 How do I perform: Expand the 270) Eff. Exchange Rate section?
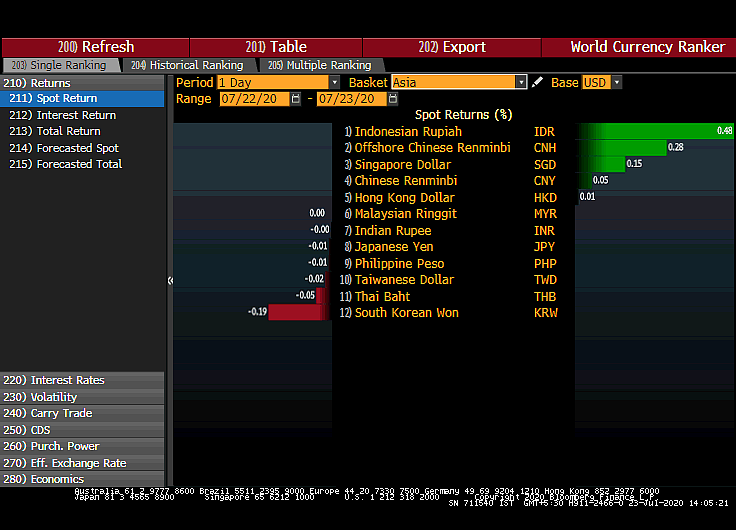[x=82, y=463]
